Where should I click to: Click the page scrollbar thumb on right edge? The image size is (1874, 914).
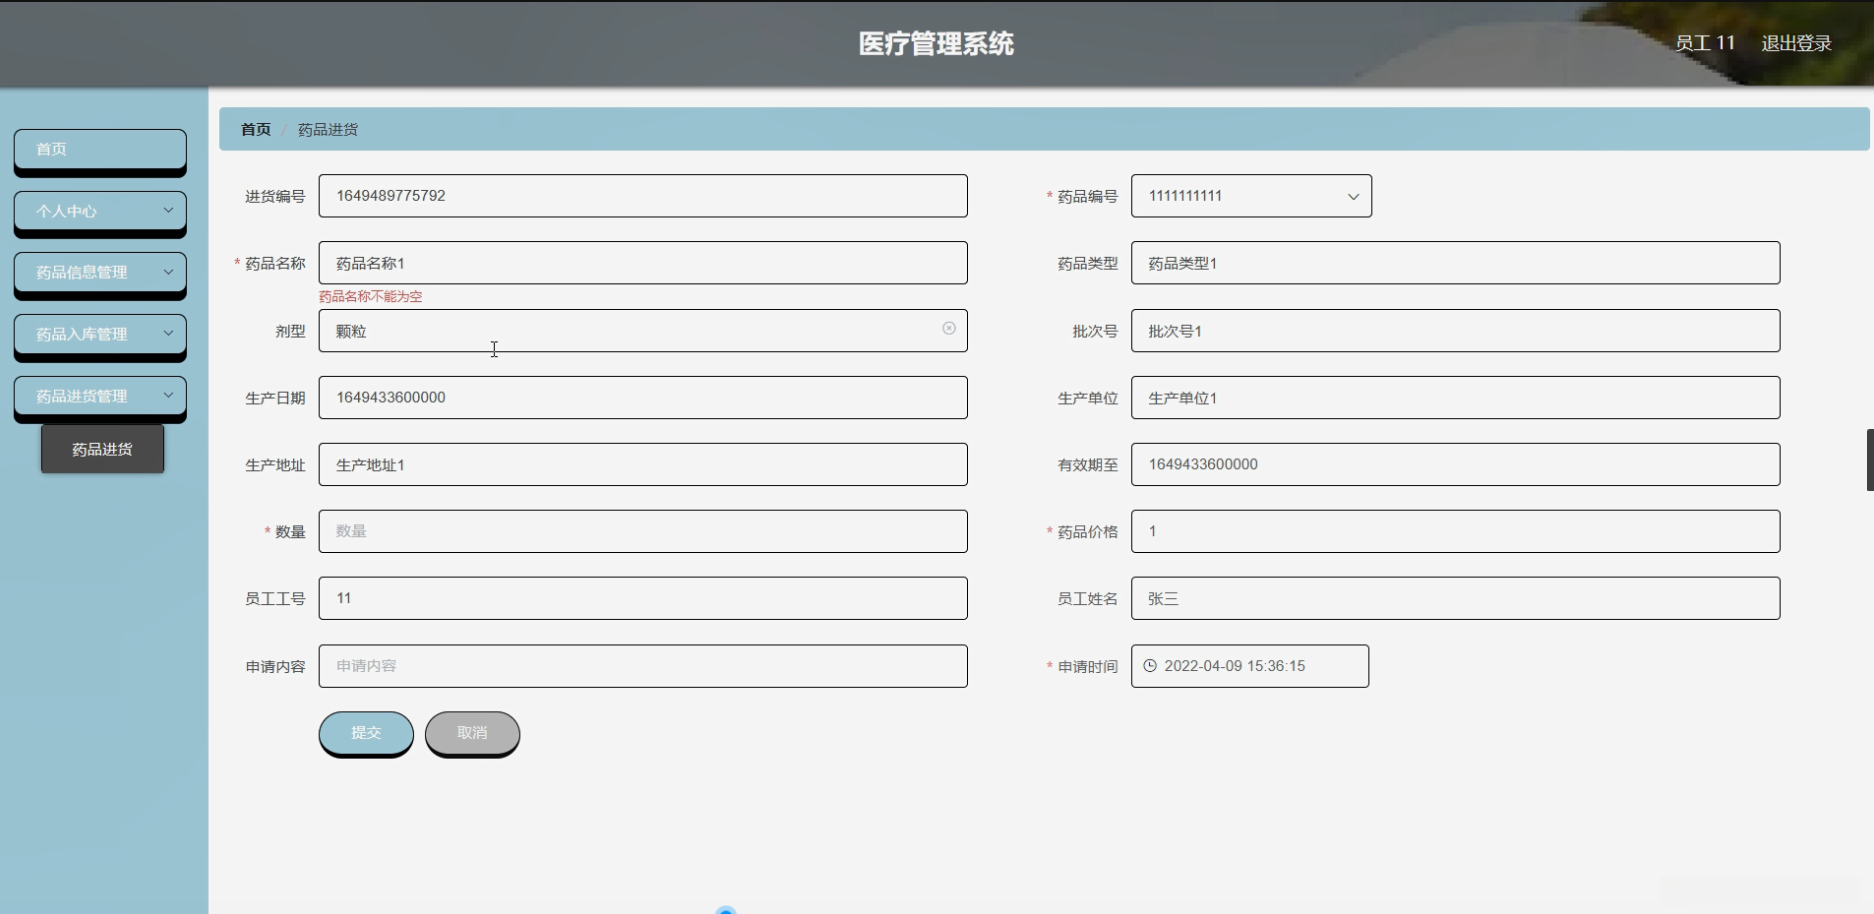pos(1870,460)
